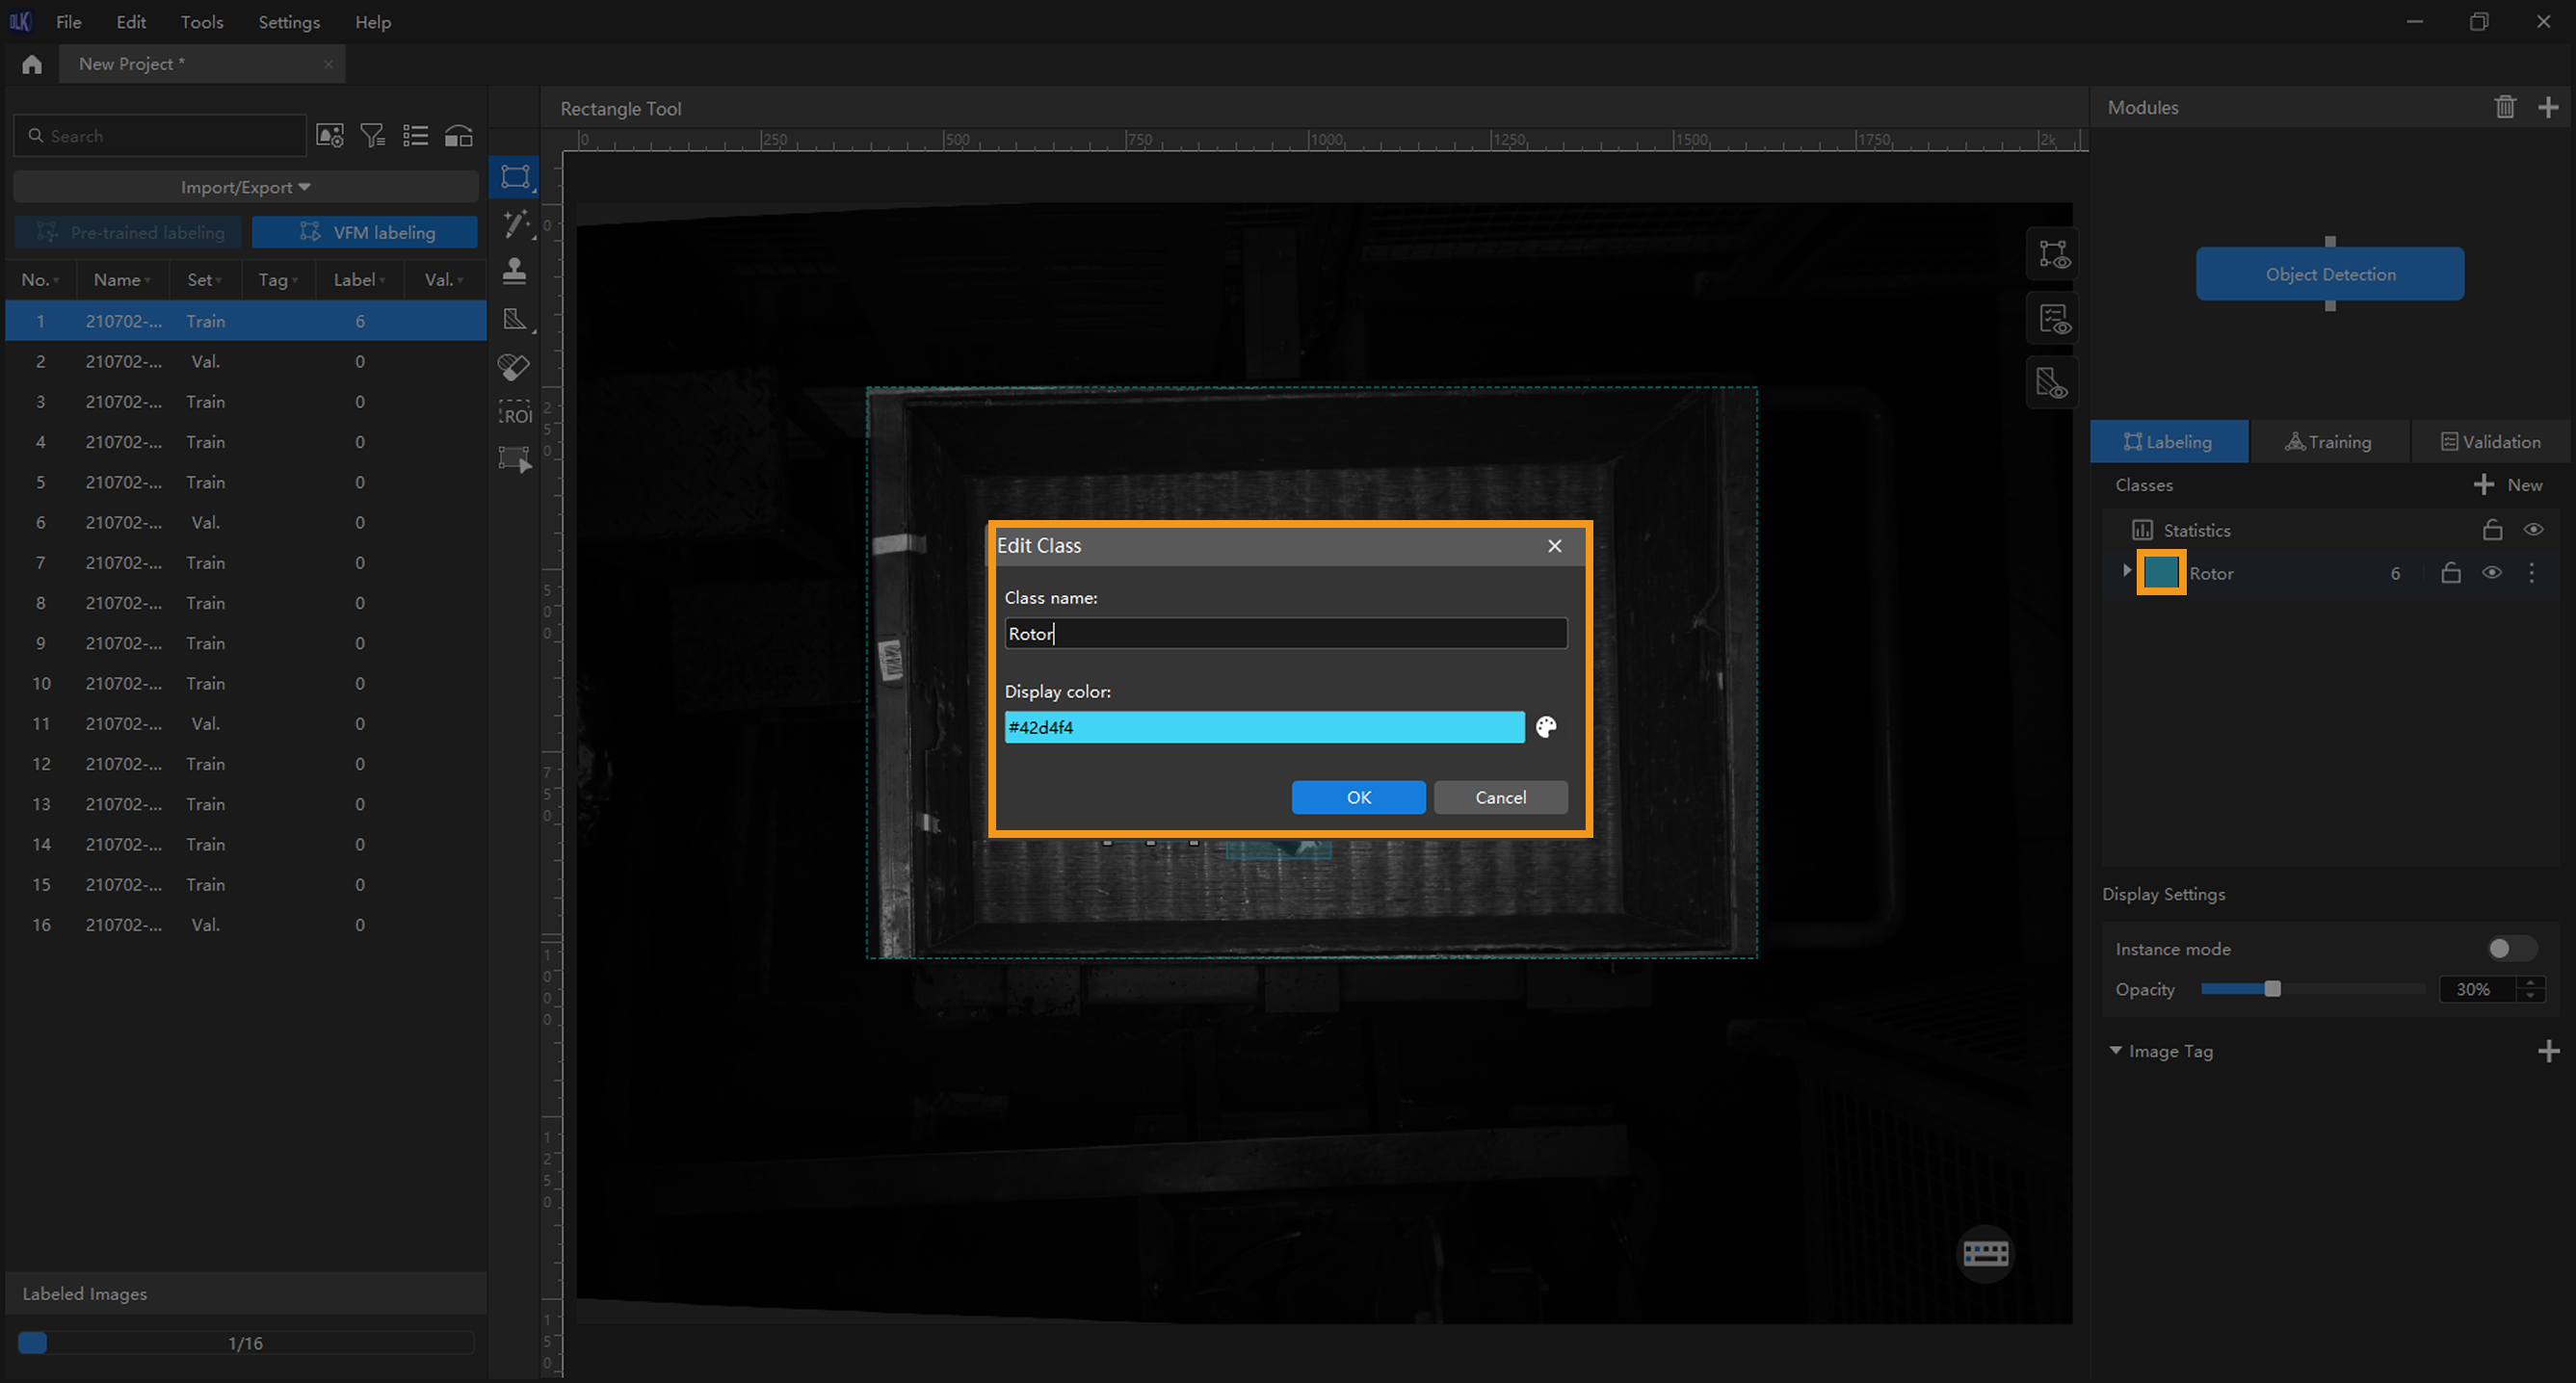The width and height of the screenshot is (2576, 1383).
Task: Open Import/Export dropdown
Action: pyautogui.click(x=245, y=187)
